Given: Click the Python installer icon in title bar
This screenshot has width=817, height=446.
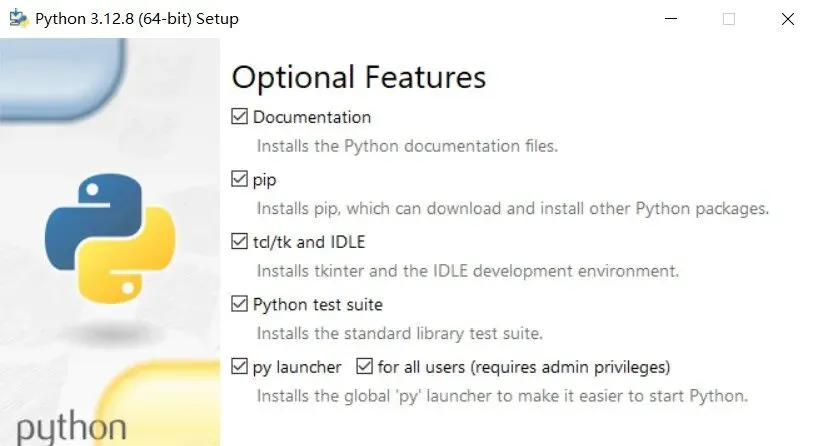Looking at the screenshot, I should pos(17,19).
